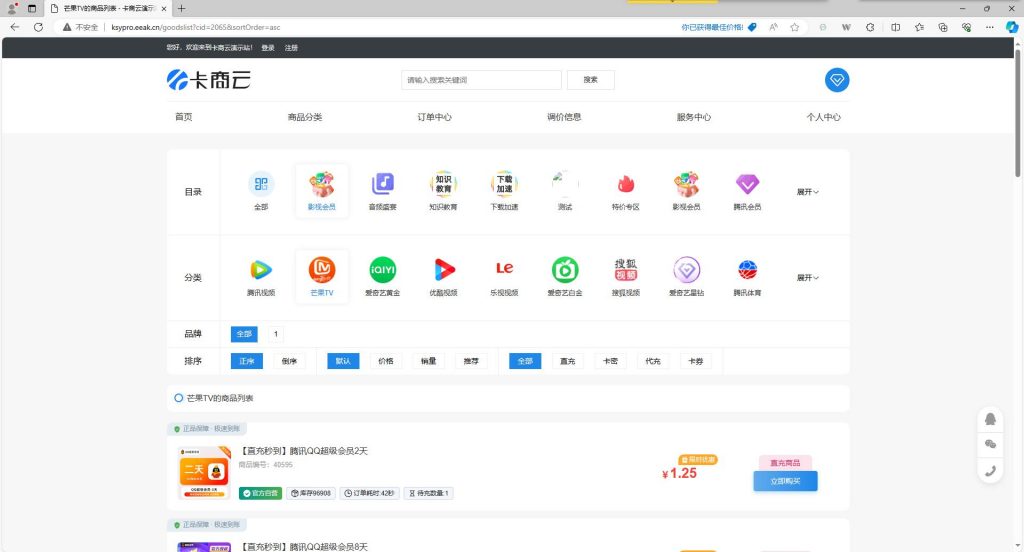Filter product type to 卡券
Image resolution: width=1024 pixels, height=552 pixels.
click(696, 361)
